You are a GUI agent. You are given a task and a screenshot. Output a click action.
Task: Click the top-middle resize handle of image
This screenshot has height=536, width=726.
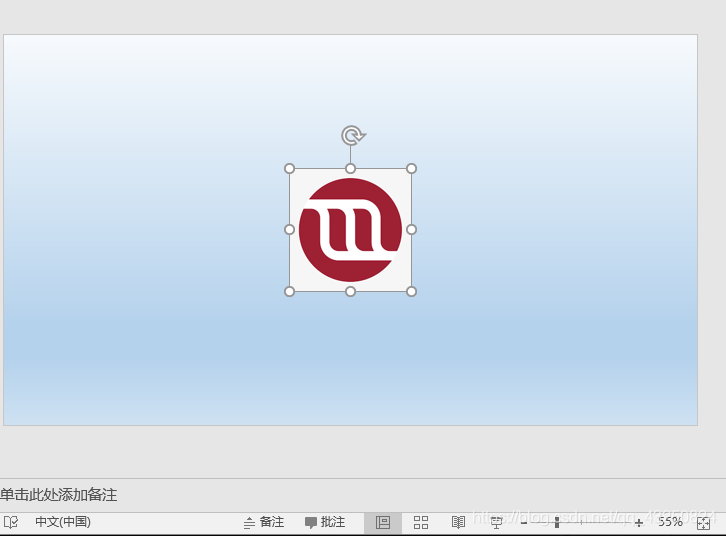(x=350, y=168)
